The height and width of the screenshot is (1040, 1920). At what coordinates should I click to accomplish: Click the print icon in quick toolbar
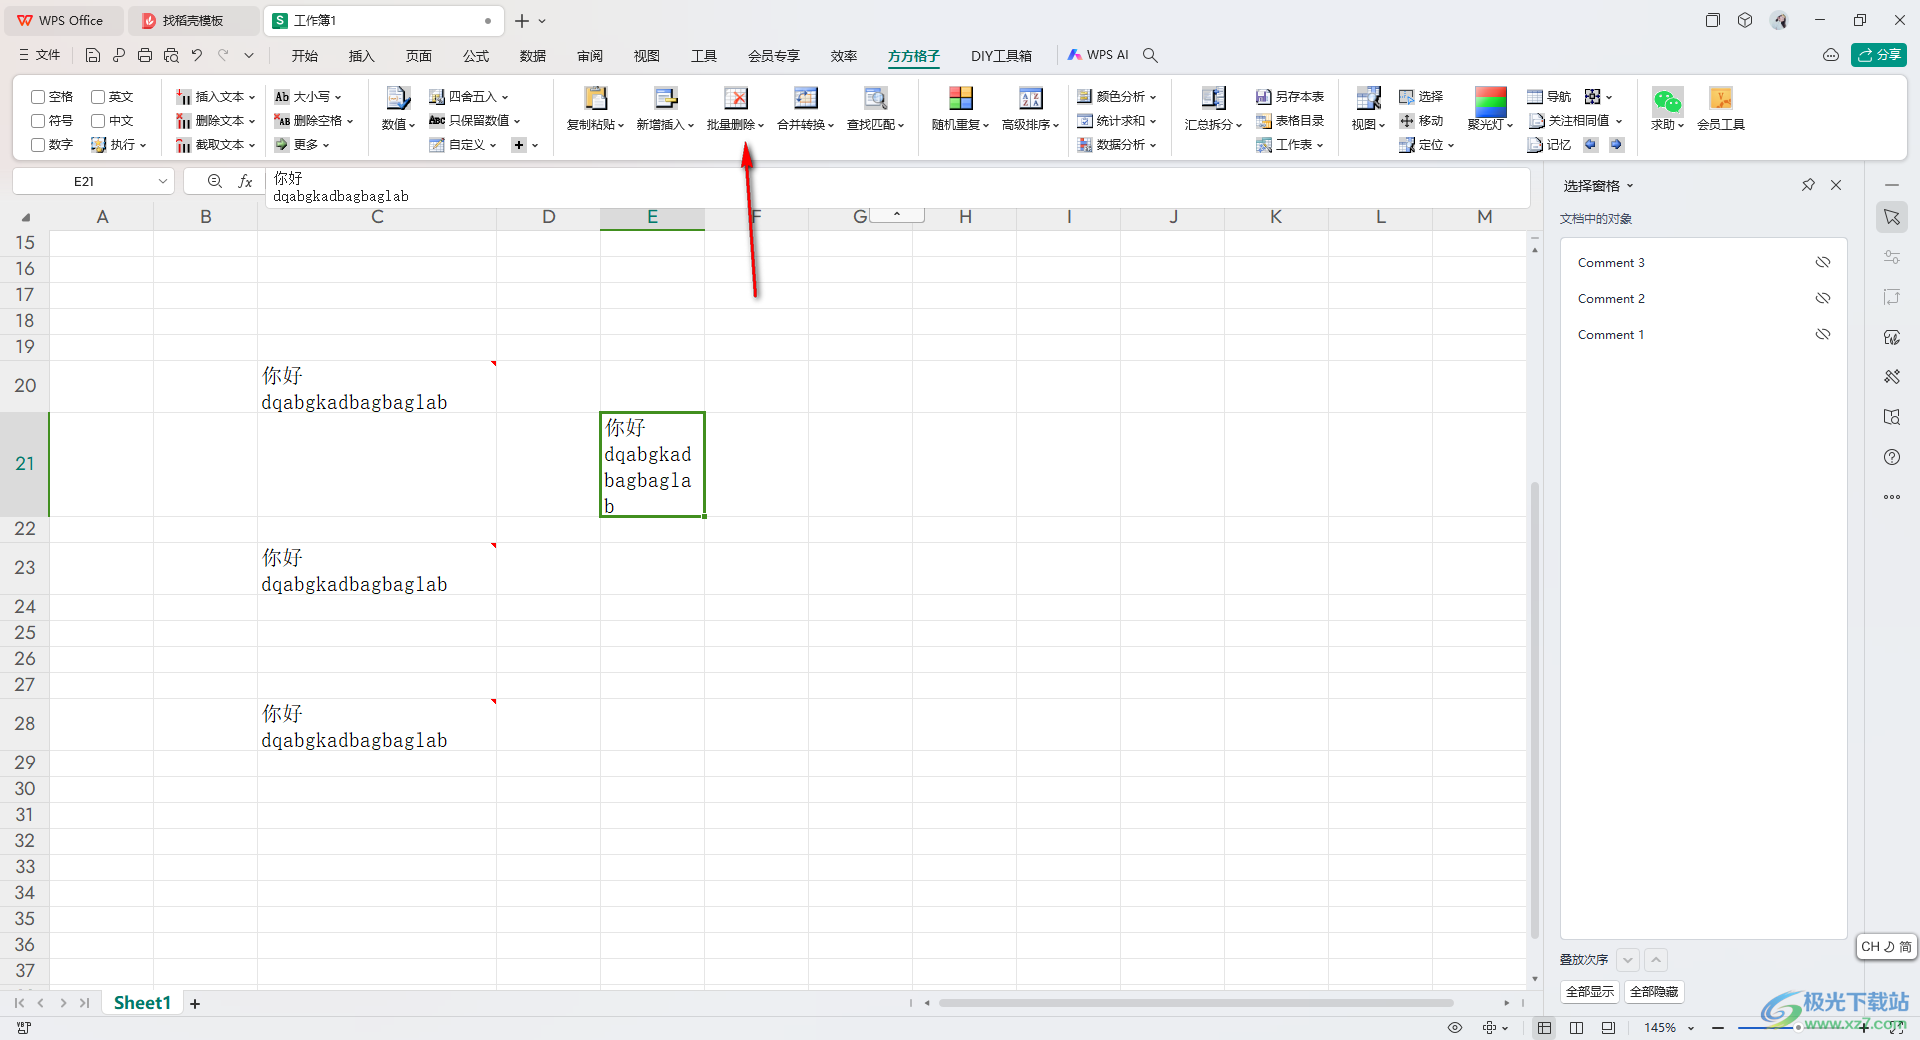tap(145, 56)
